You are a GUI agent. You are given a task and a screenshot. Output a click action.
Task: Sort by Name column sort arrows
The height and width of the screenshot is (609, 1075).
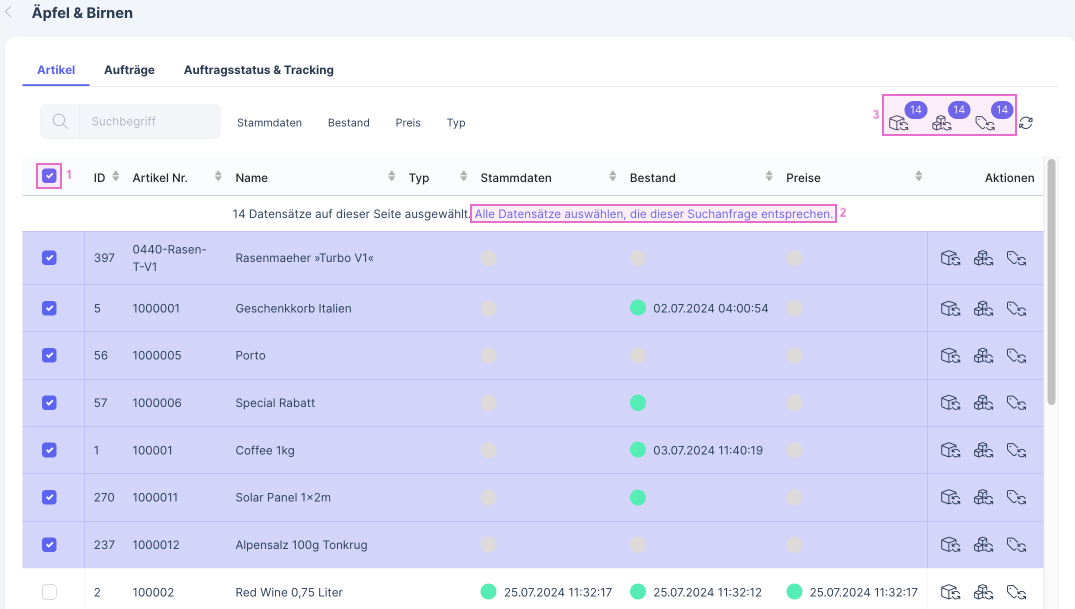[x=392, y=177]
